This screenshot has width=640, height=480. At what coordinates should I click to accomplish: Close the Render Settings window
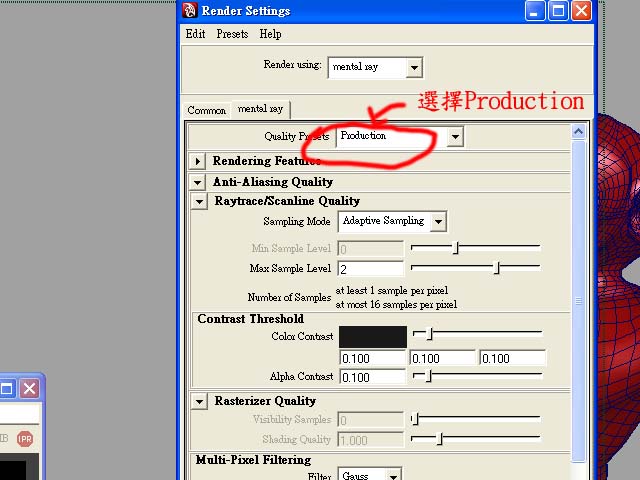[x=581, y=11]
